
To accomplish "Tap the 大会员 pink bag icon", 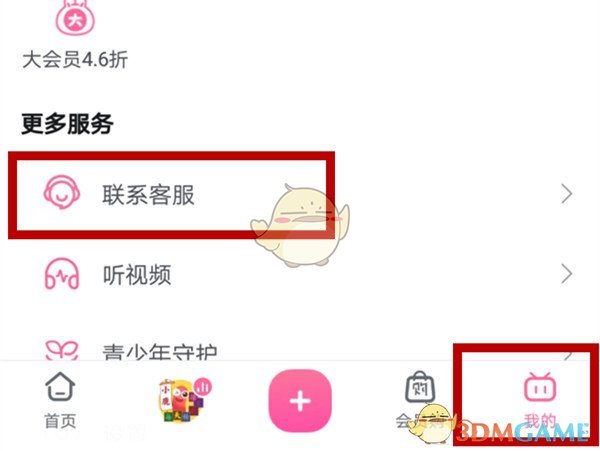I will 75,17.
